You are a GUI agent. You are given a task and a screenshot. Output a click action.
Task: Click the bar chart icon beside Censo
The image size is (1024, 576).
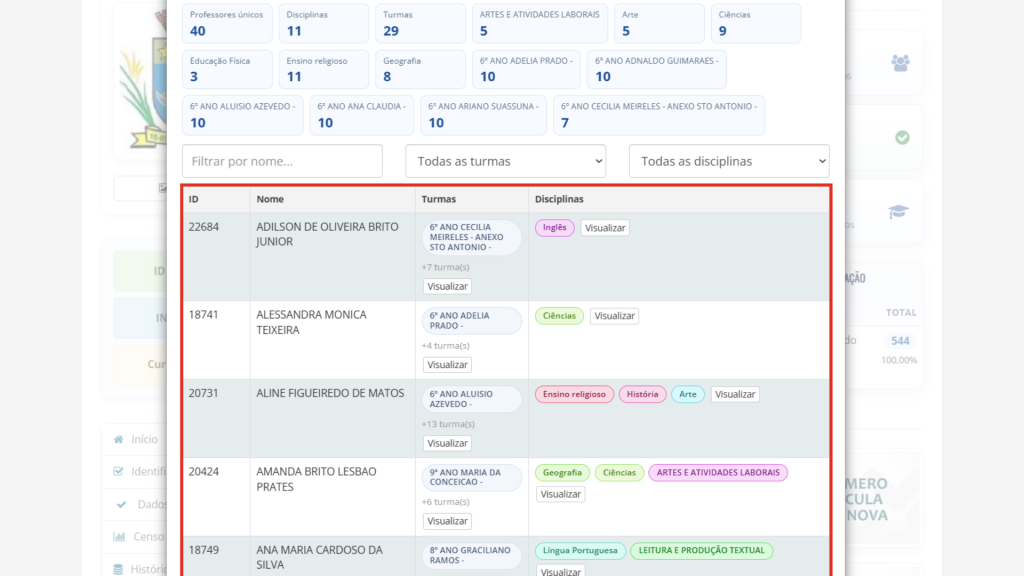(x=119, y=536)
